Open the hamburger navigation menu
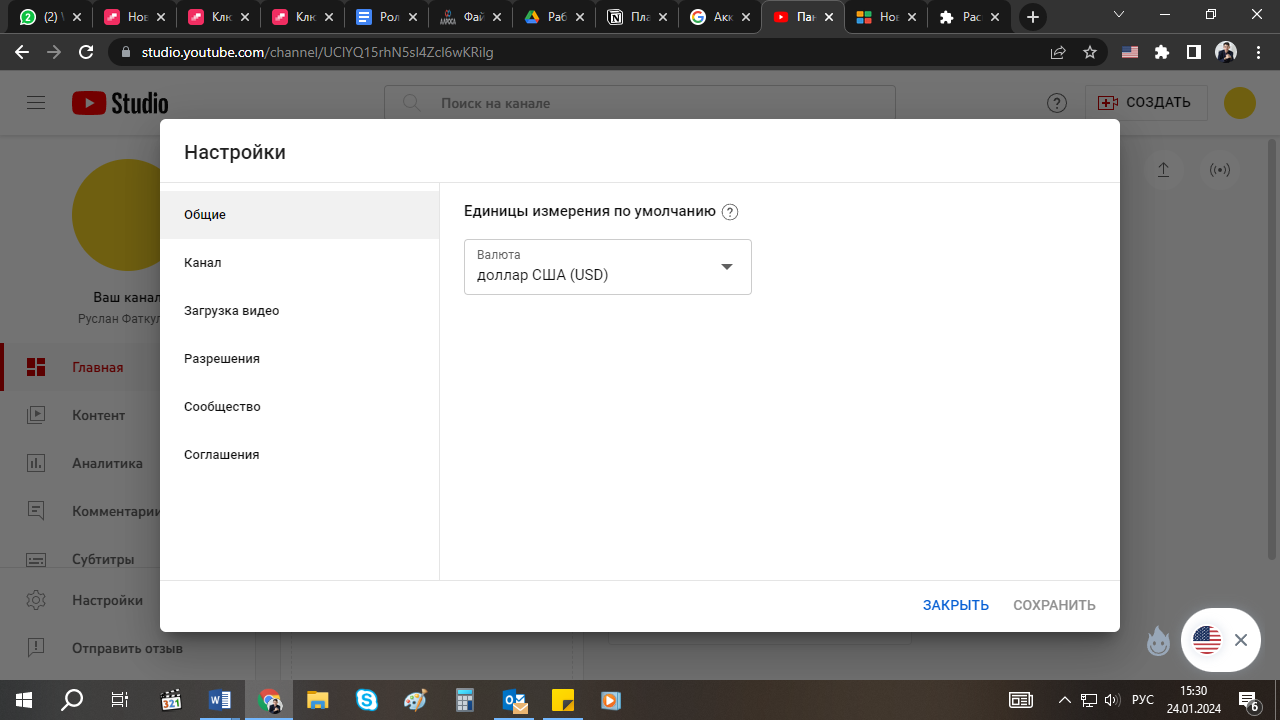This screenshot has height=720, width=1280. (x=37, y=103)
